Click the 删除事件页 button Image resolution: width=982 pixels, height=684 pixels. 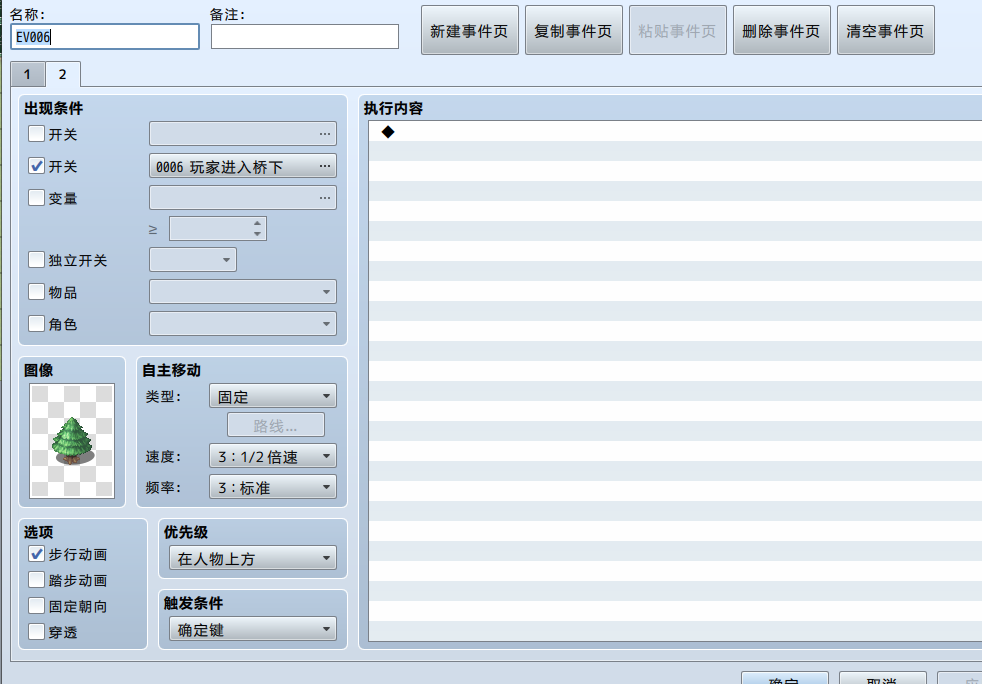(782, 31)
